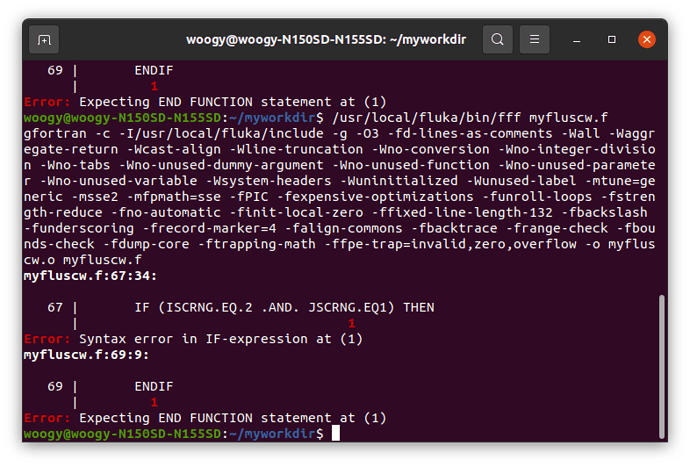Click the bold myfluscw.f:67:34: location line

tap(90, 276)
